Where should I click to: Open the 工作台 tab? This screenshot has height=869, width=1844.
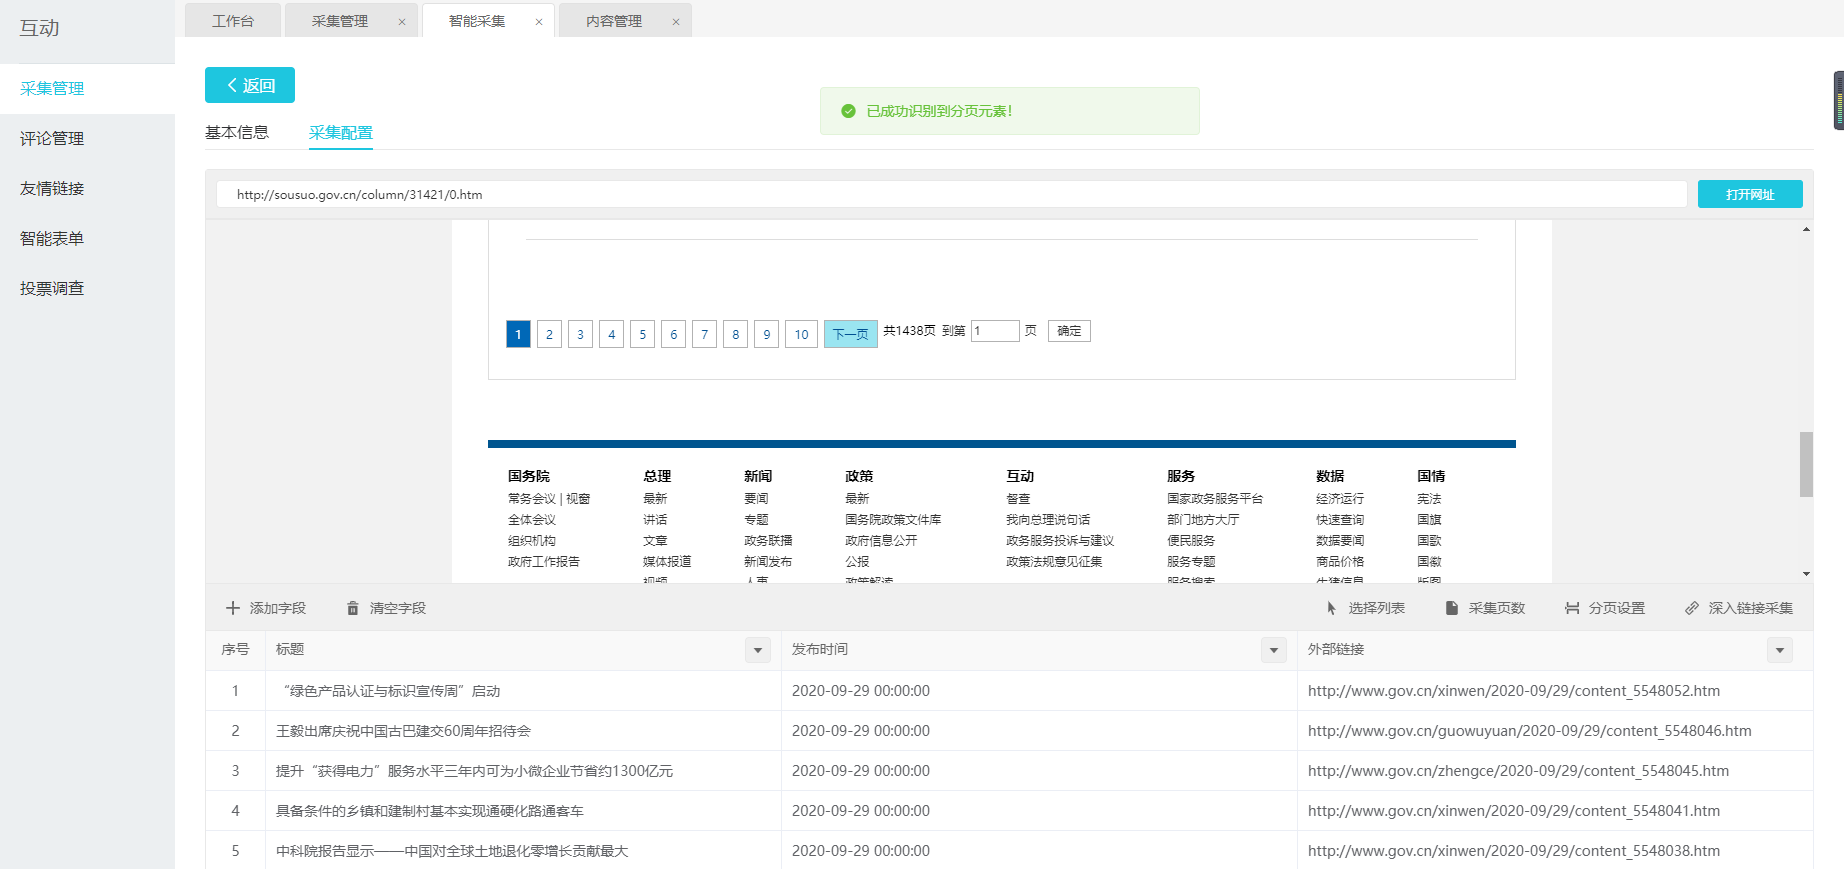233,21
